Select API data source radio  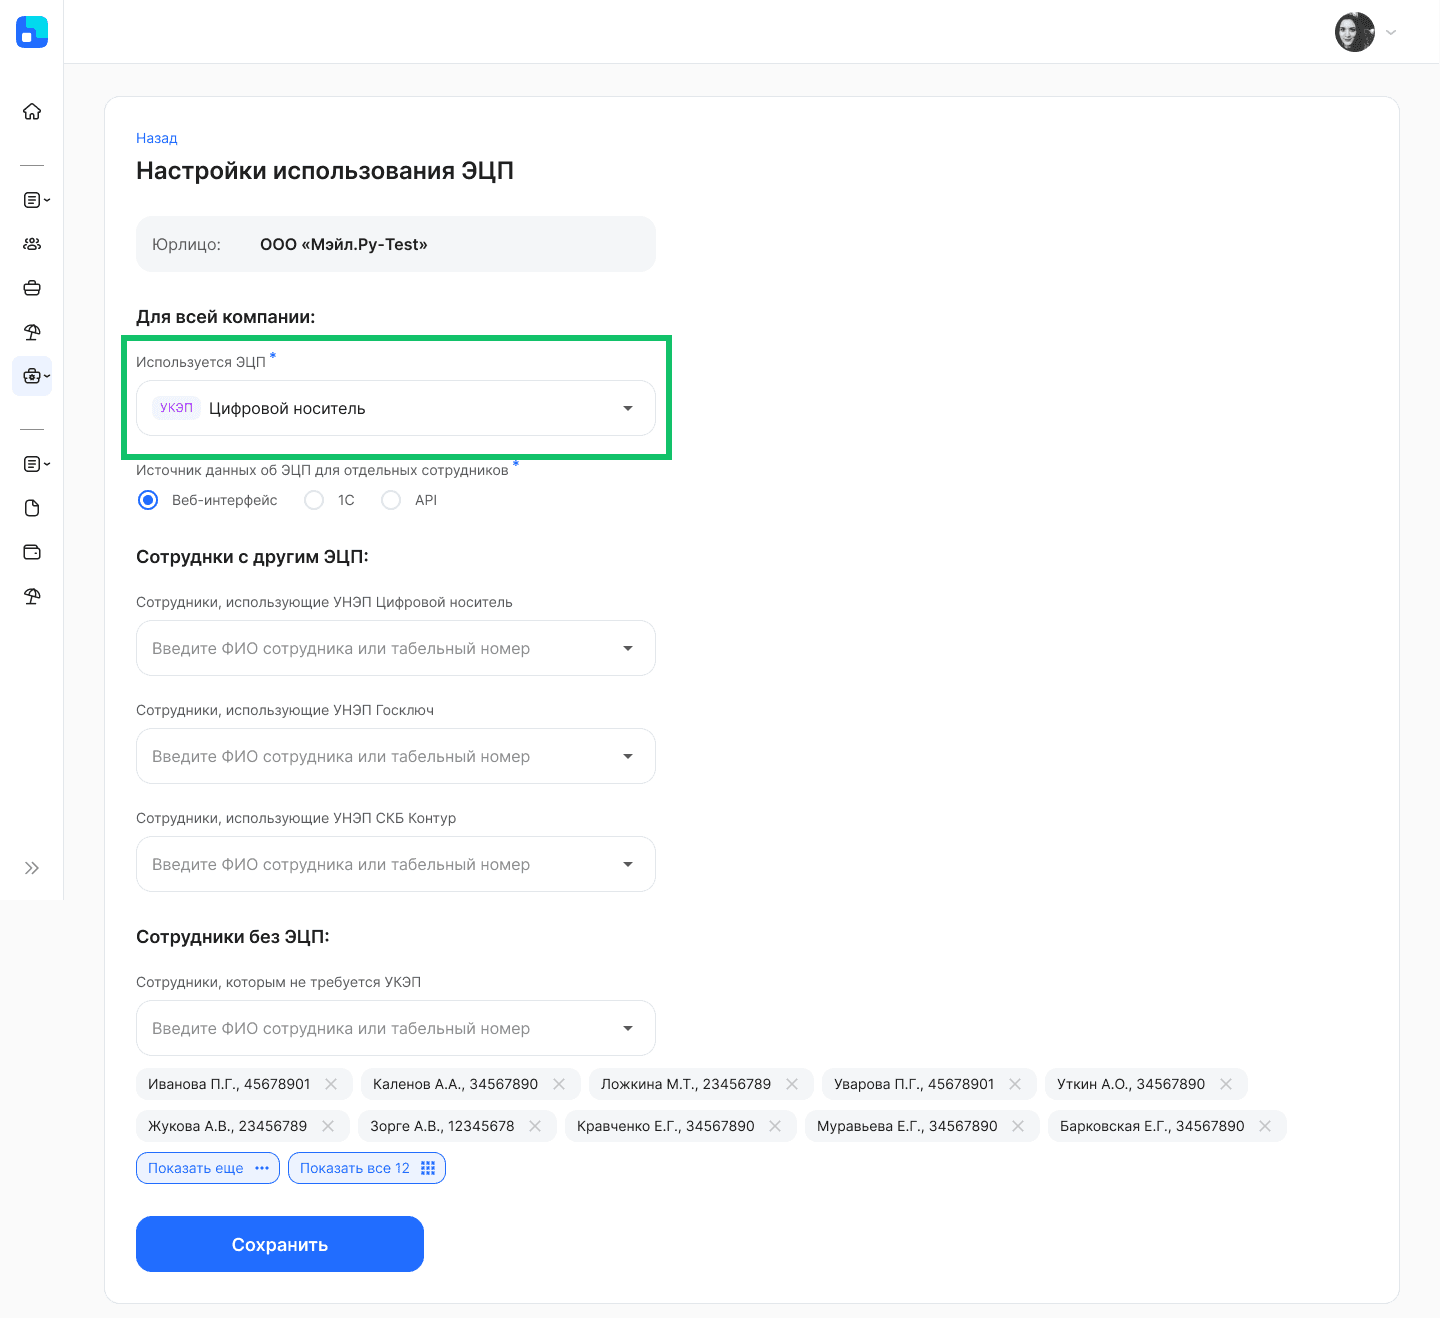click(x=391, y=500)
